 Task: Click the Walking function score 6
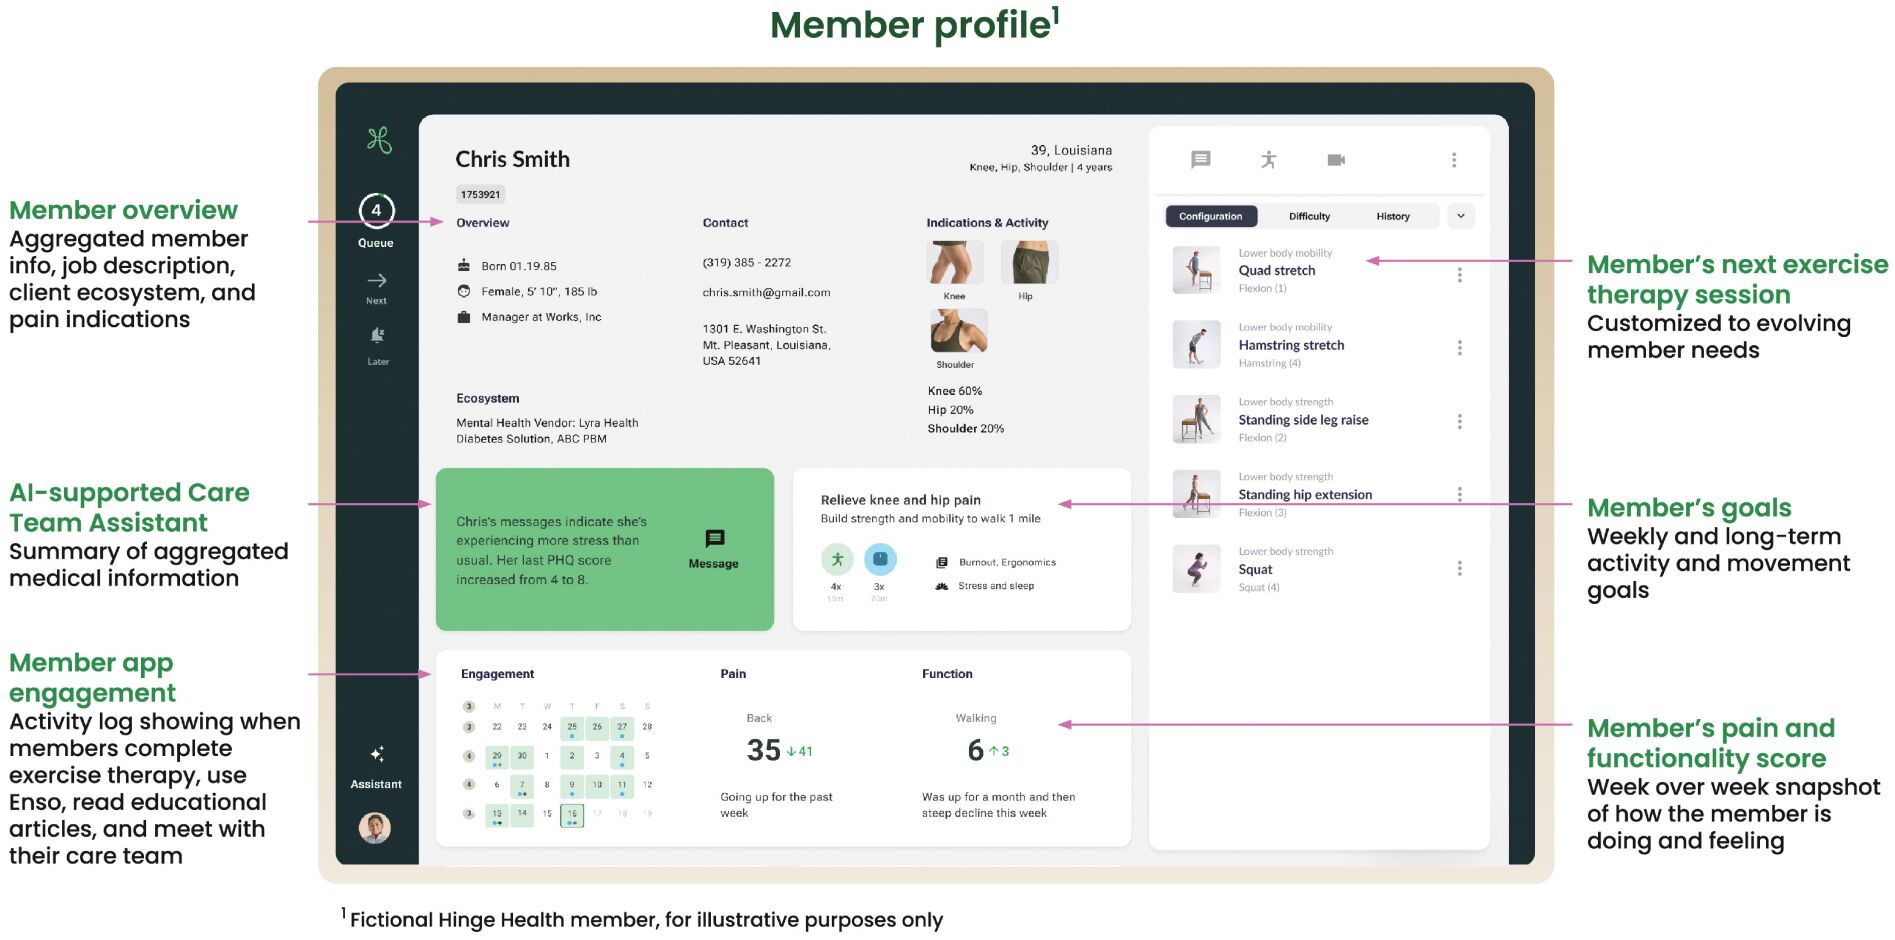point(976,751)
